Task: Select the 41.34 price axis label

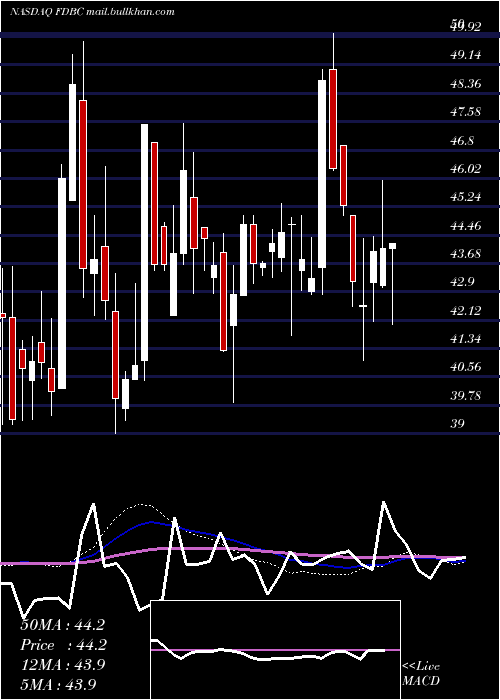Action: (x=466, y=339)
